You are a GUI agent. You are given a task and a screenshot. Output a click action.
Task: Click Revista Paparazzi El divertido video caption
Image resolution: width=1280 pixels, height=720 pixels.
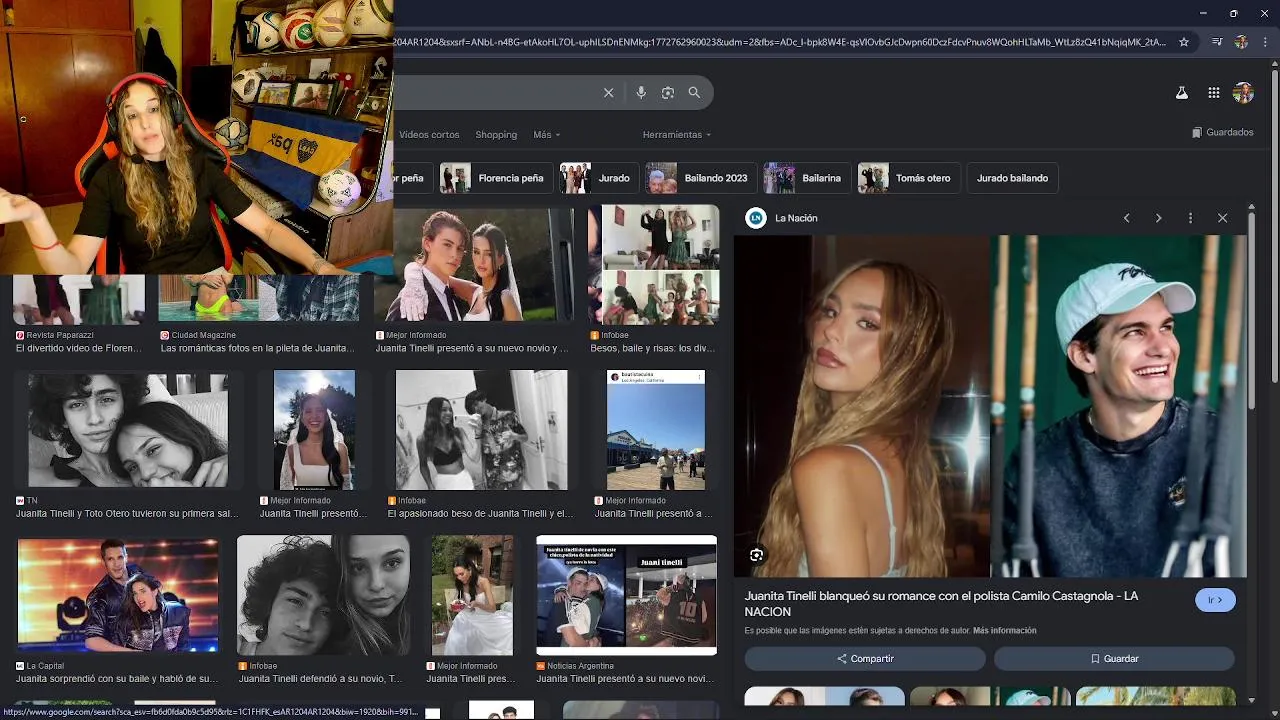coord(78,348)
